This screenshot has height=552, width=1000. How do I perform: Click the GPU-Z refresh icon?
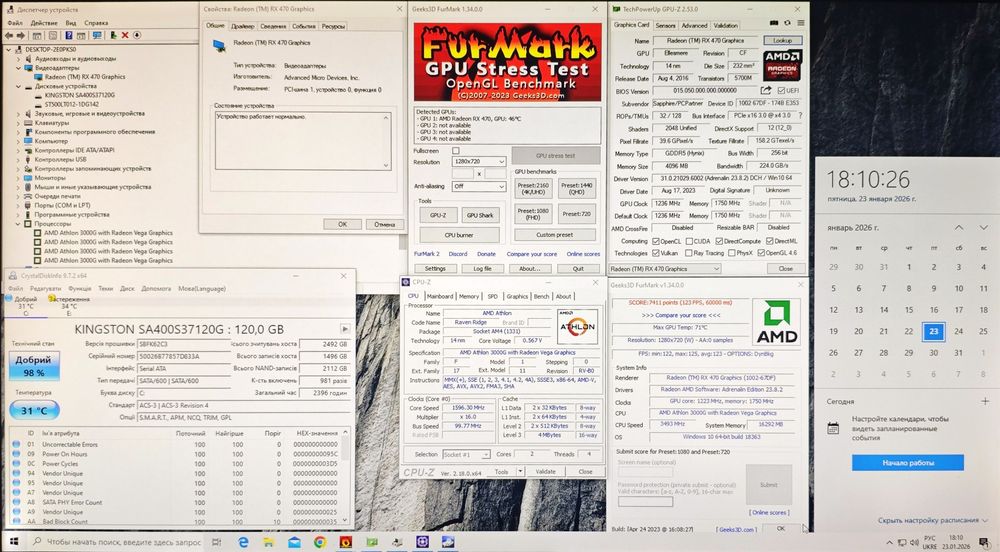(x=788, y=23)
